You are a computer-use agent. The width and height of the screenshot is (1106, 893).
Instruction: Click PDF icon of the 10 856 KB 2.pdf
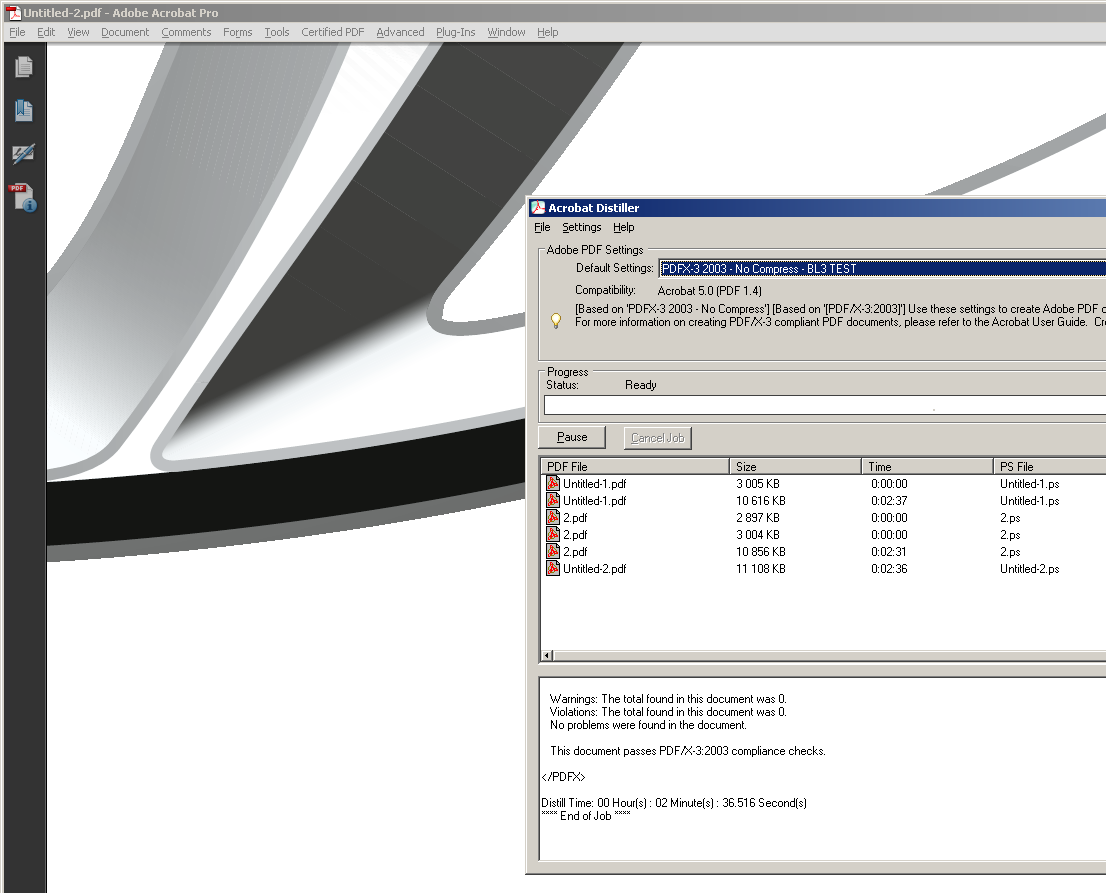point(553,551)
